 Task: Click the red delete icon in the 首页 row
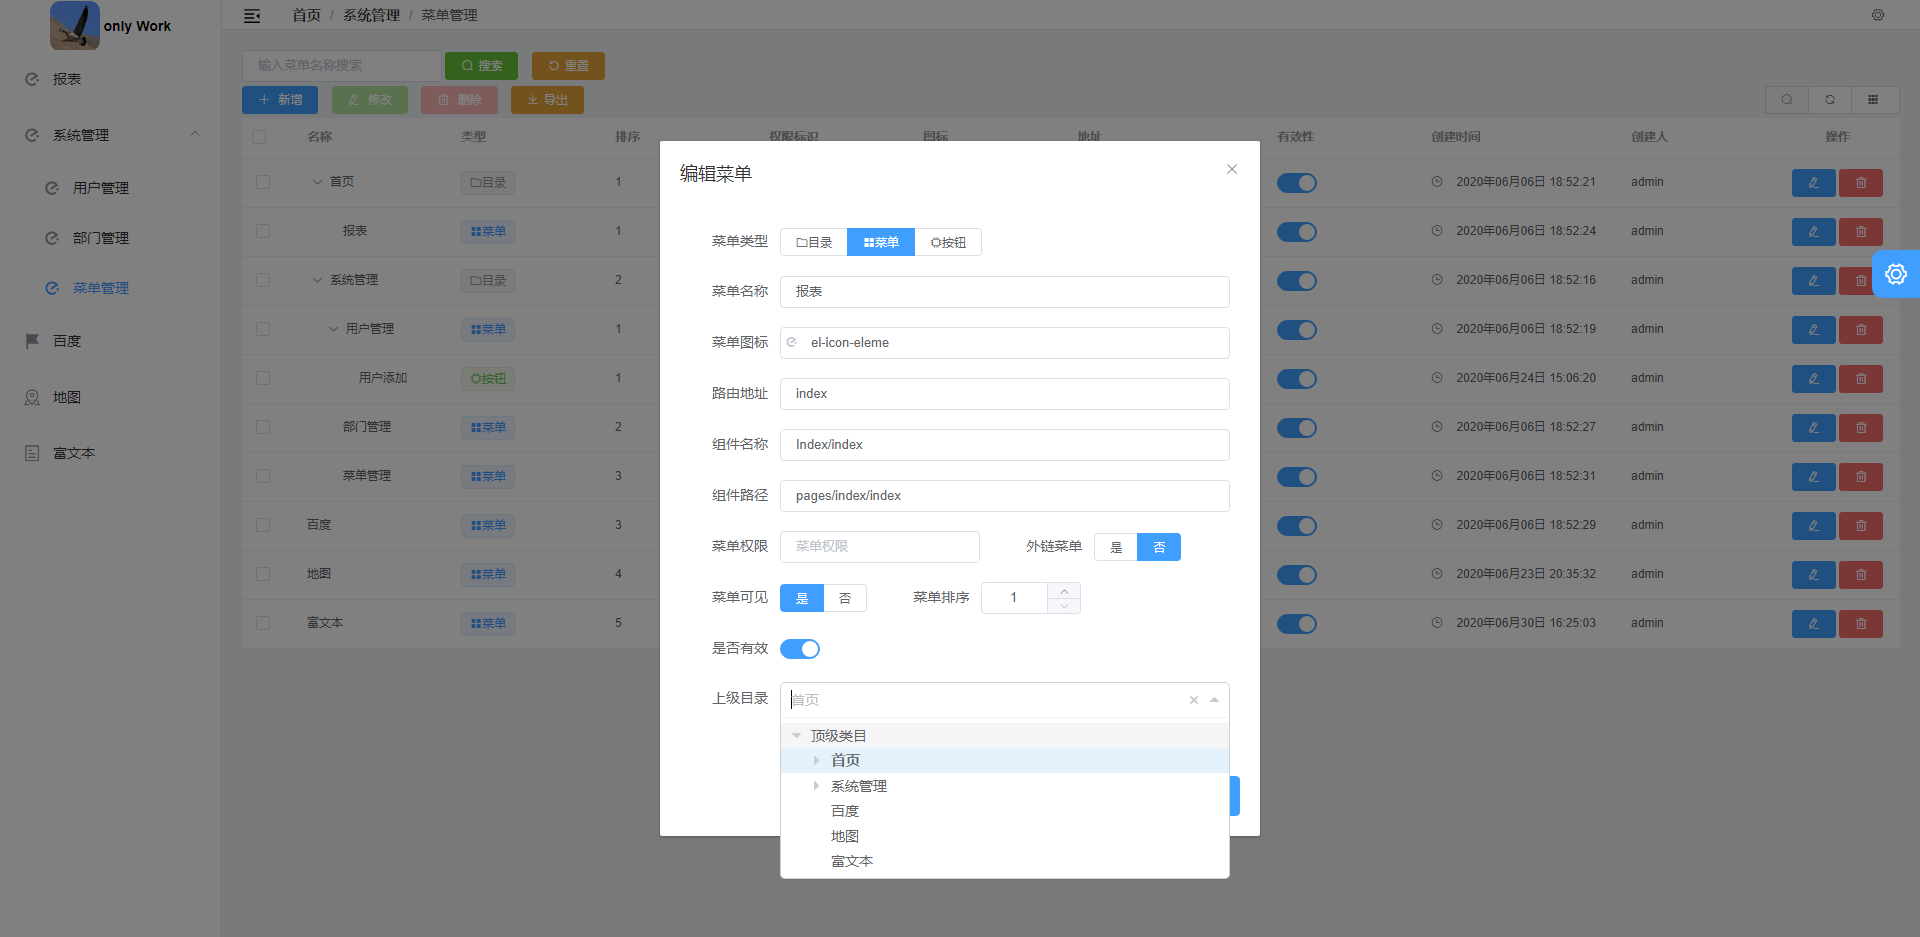[x=1861, y=183]
